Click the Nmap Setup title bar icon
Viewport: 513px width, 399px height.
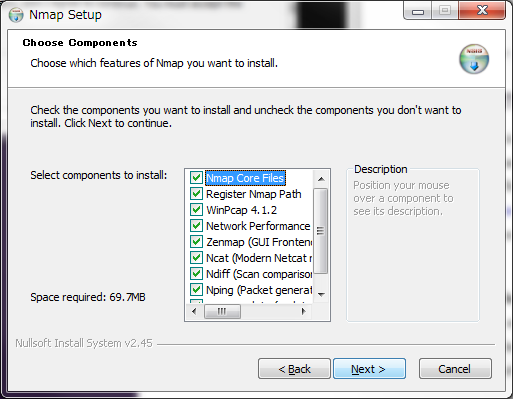click(16, 15)
